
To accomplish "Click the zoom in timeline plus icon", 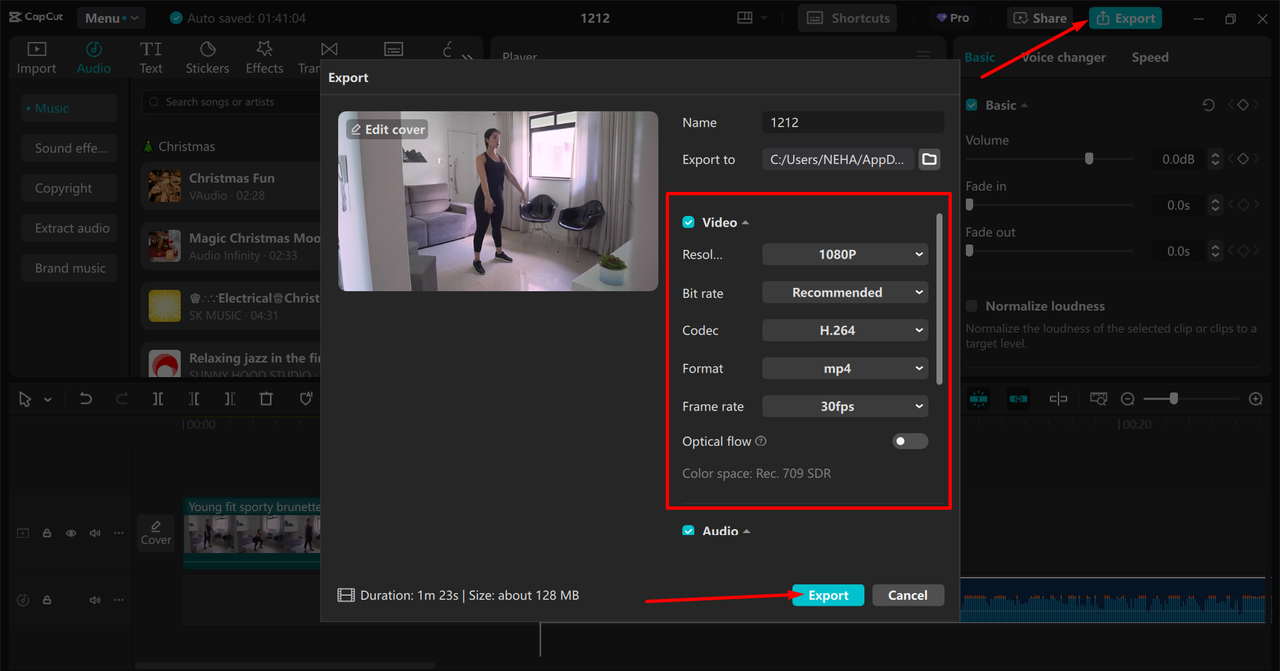I will coord(1256,399).
